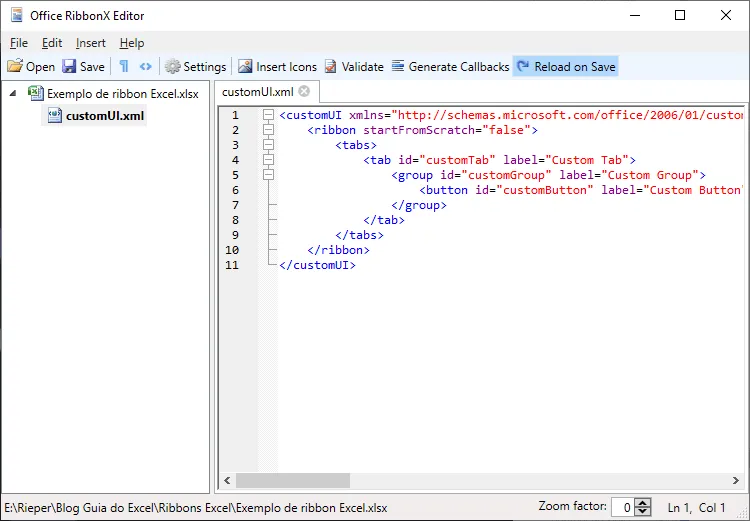The width and height of the screenshot is (750, 521).
Task: Toggle whitespace paragraph mark icon
Action: [124, 66]
